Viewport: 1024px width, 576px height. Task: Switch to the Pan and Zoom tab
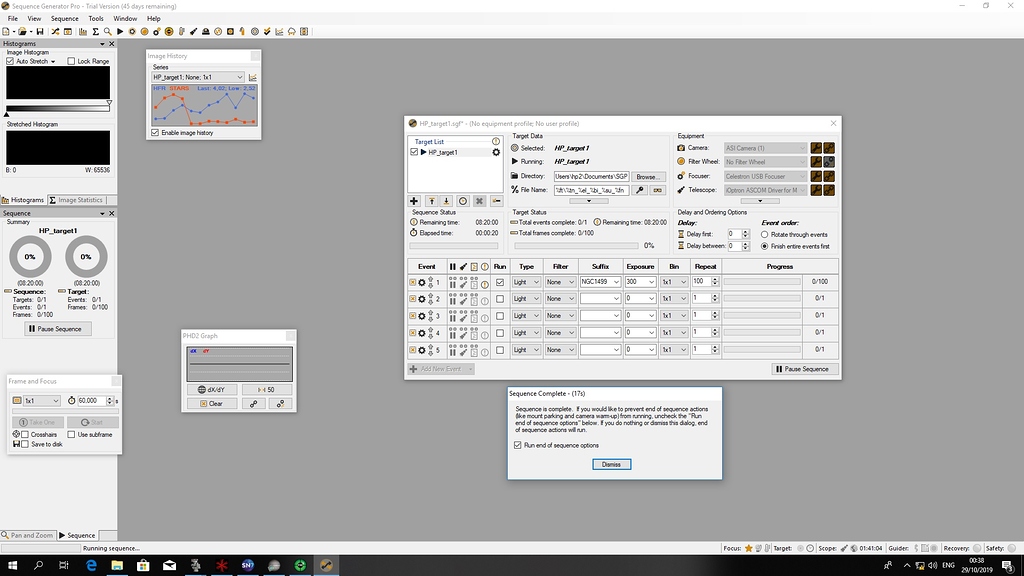point(27,536)
